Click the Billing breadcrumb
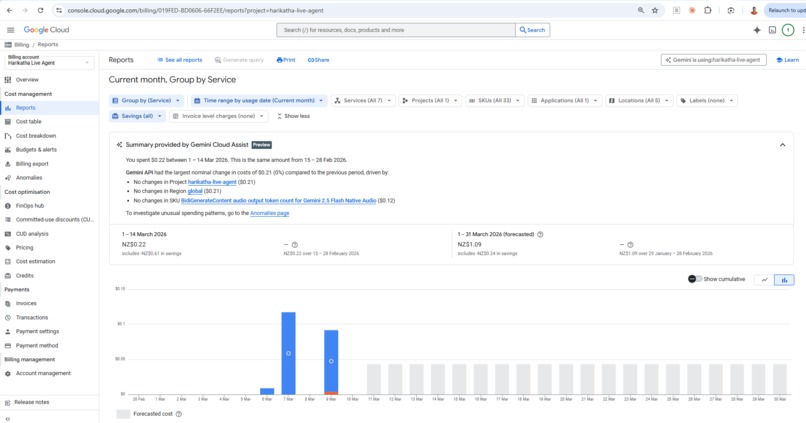 pyautogui.click(x=21, y=45)
